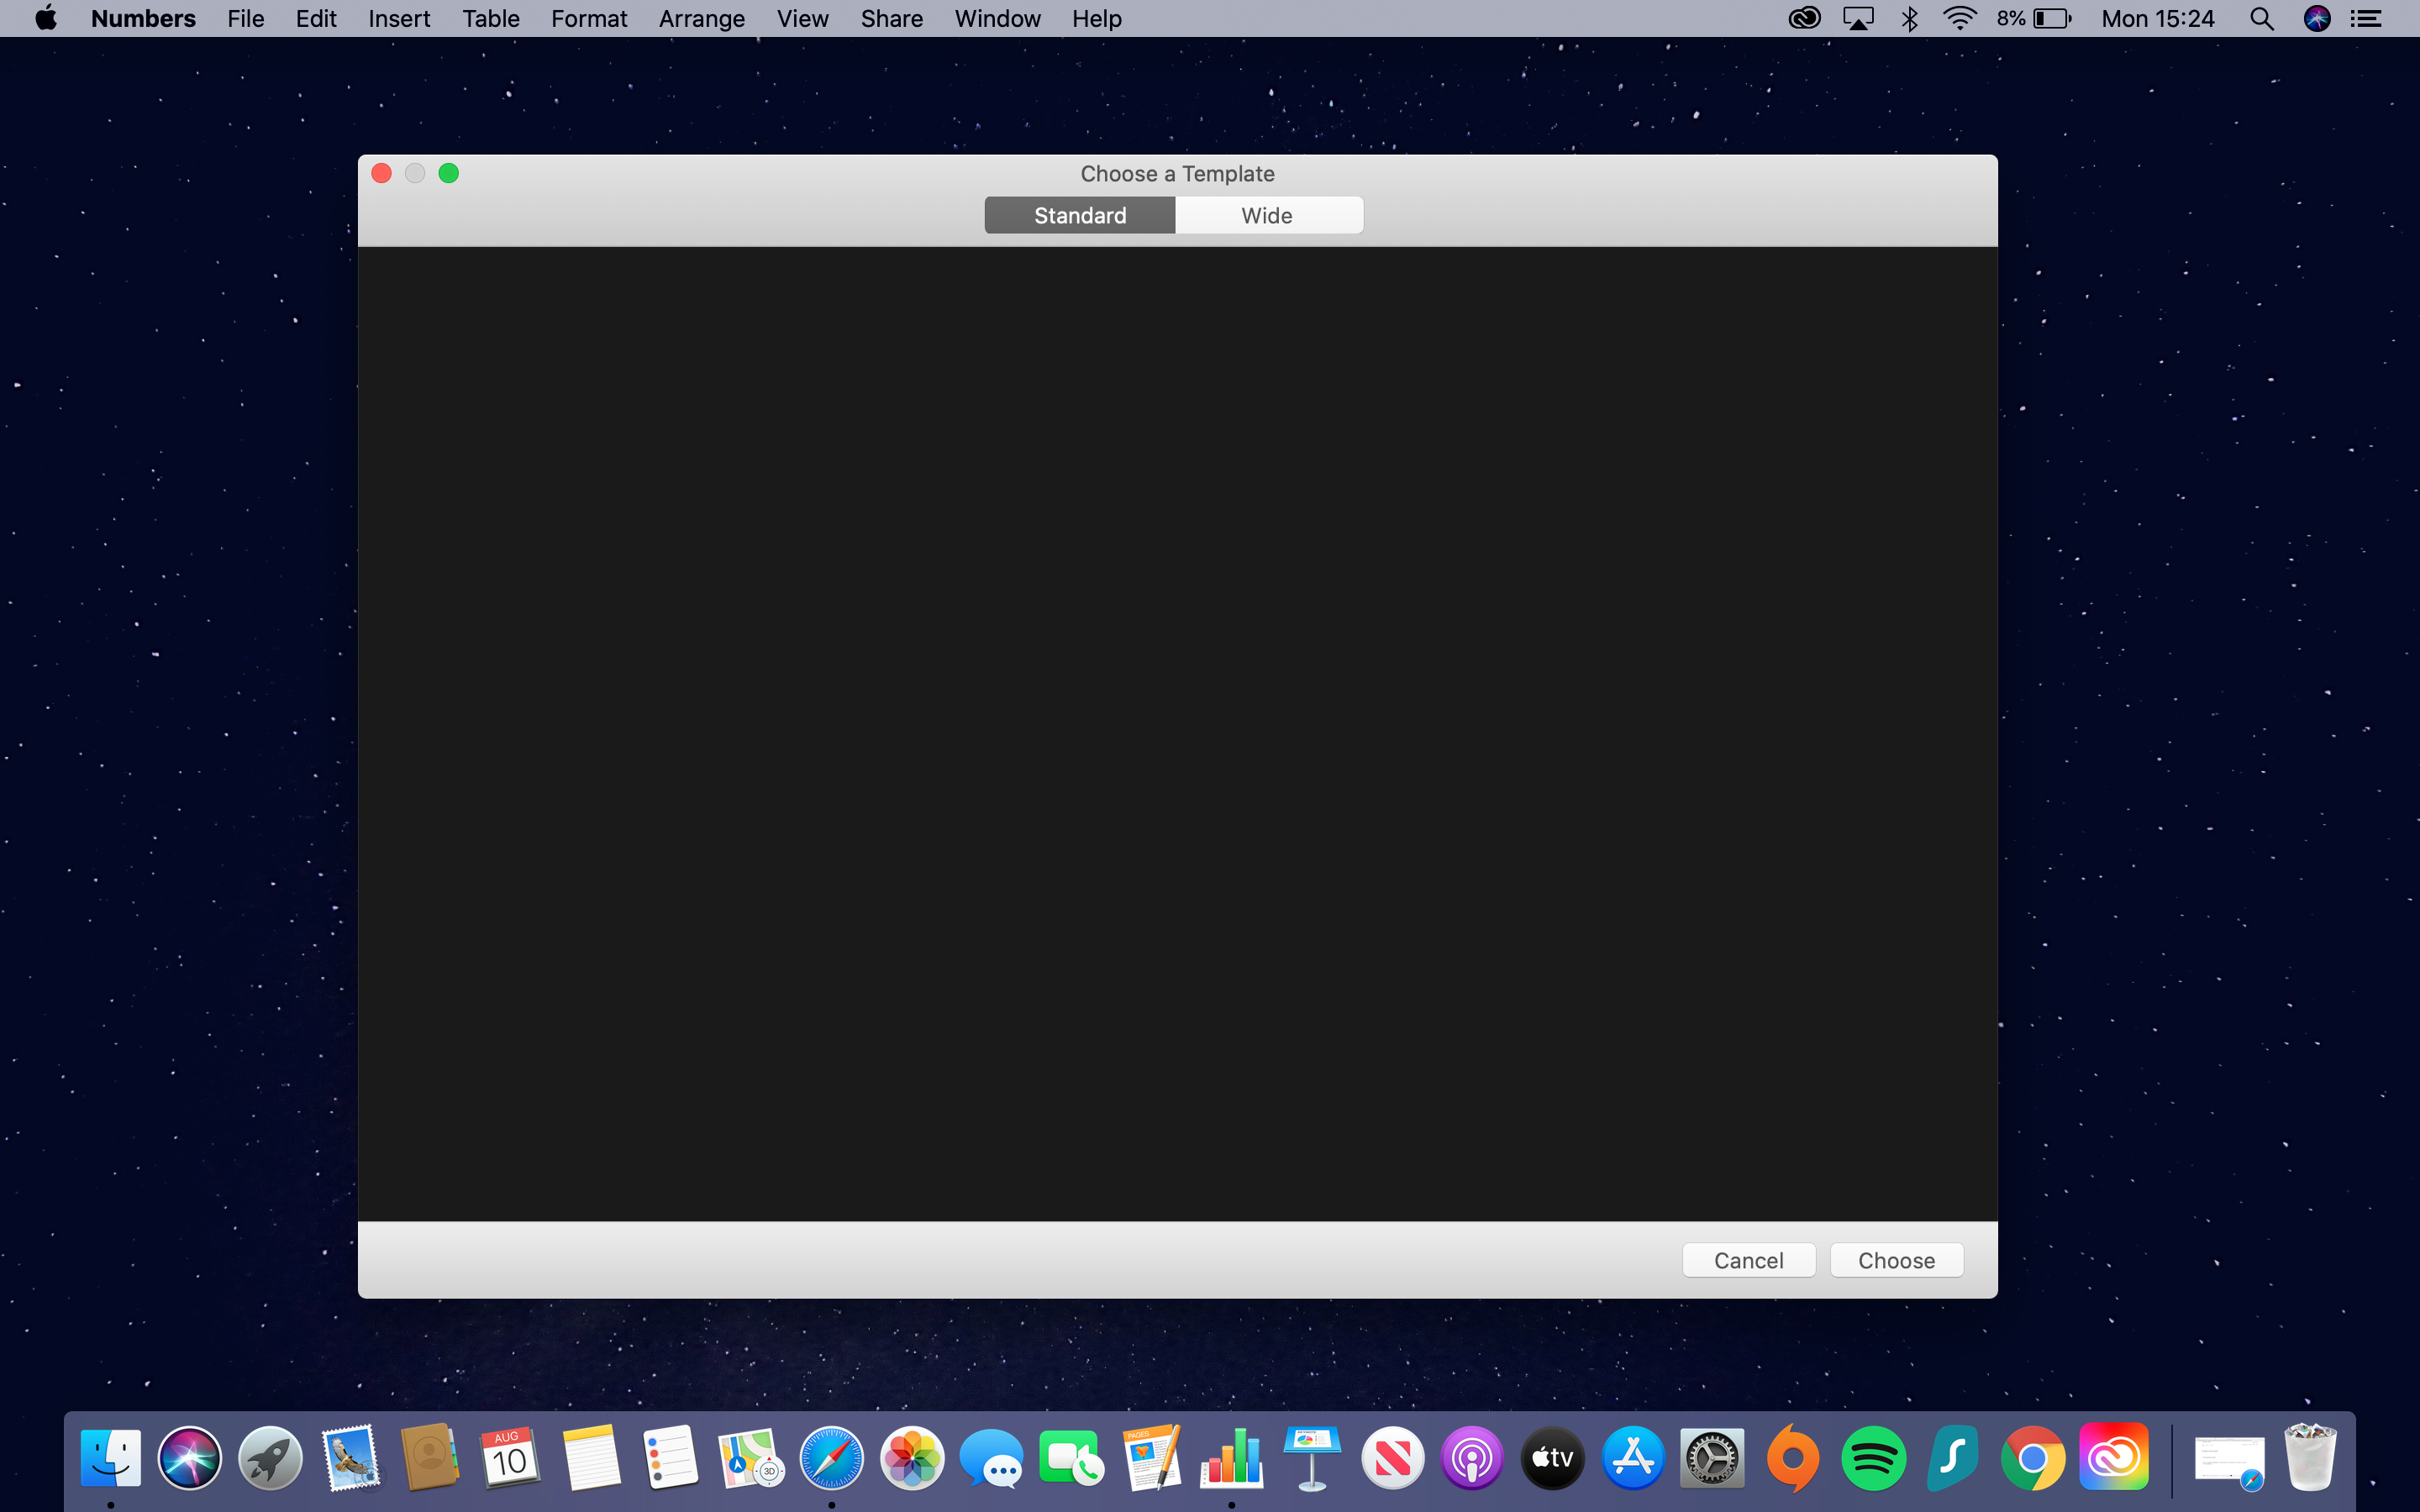Open the App Store Dock icon
The width and height of the screenshot is (2420, 1512).
1632,1458
